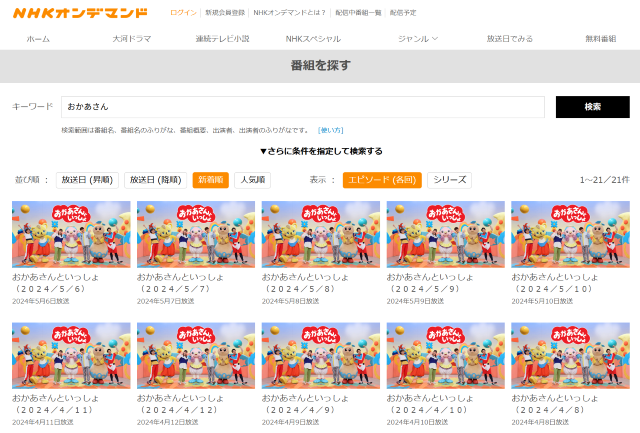The height and width of the screenshot is (433, 640).
Task: Open the 放送日でみる menu item
Action: click(x=509, y=39)
